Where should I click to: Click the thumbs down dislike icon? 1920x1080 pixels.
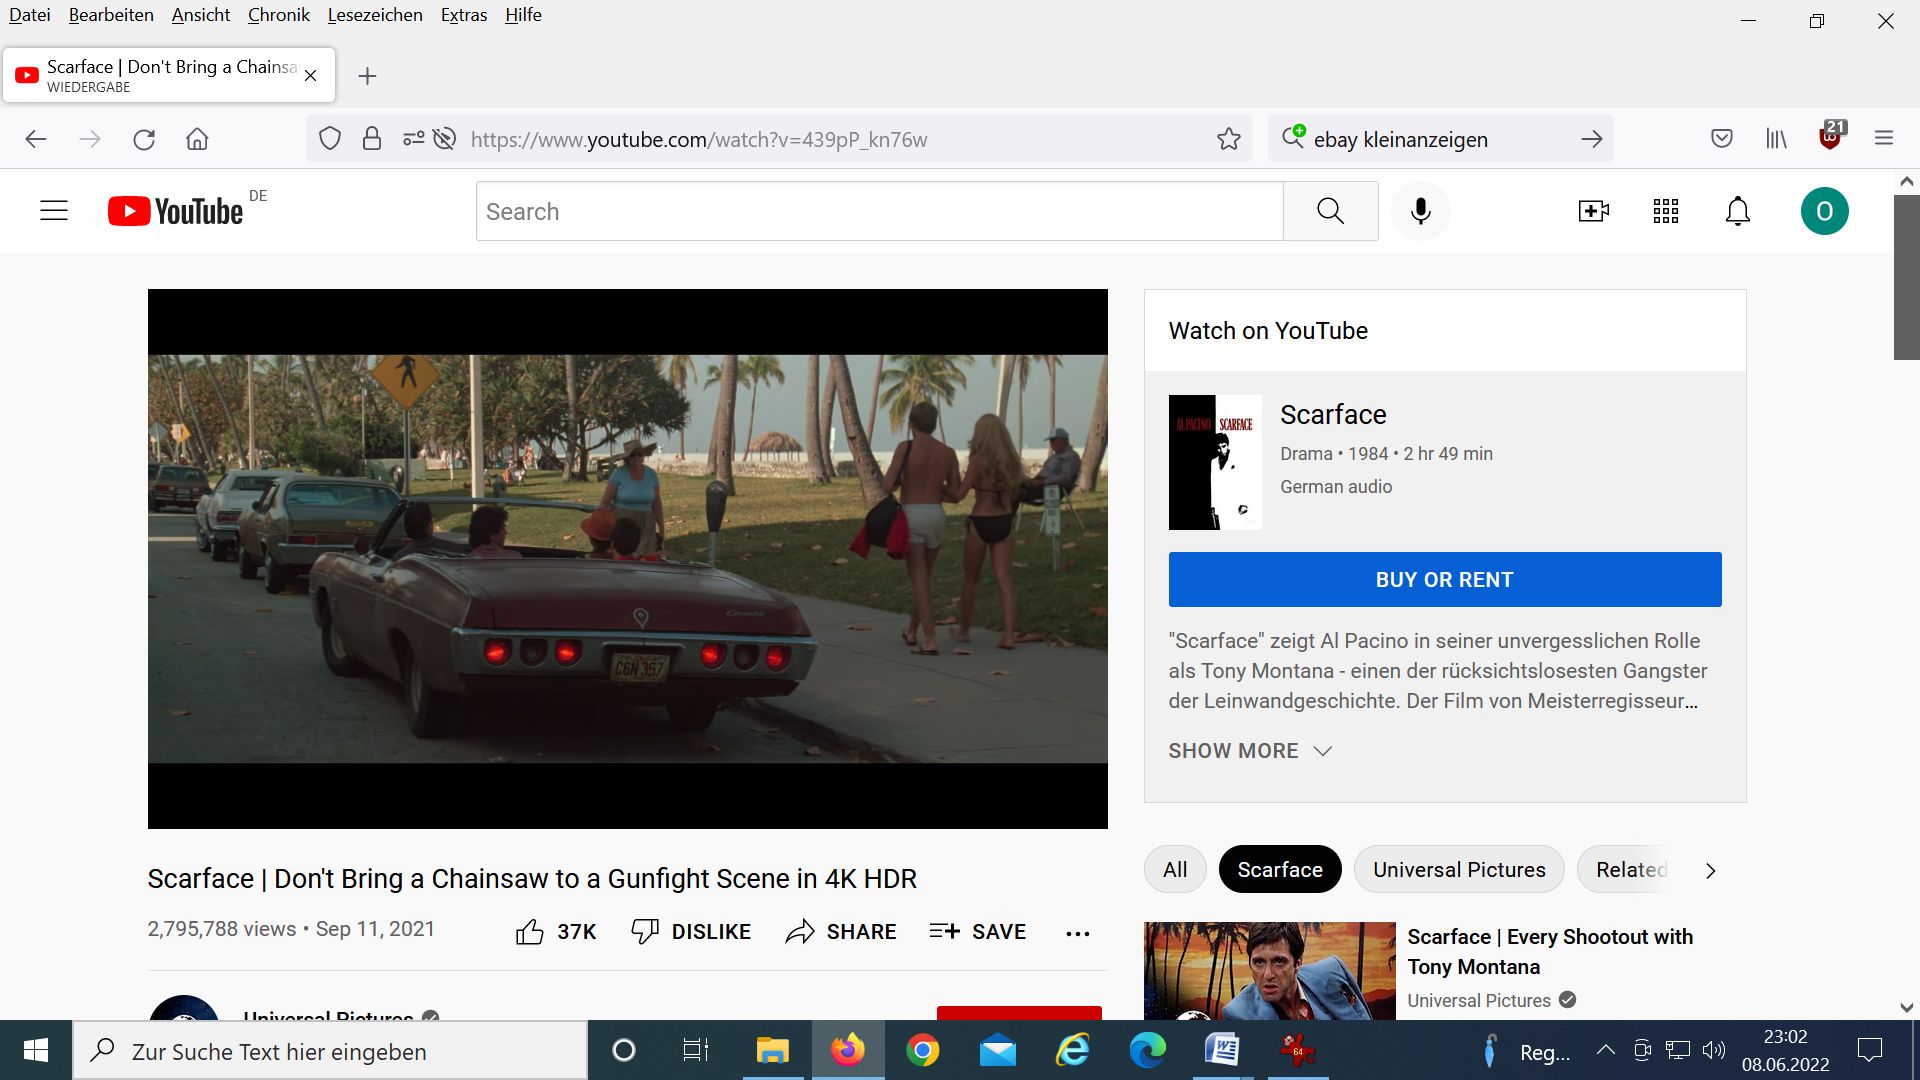(645, 932)
